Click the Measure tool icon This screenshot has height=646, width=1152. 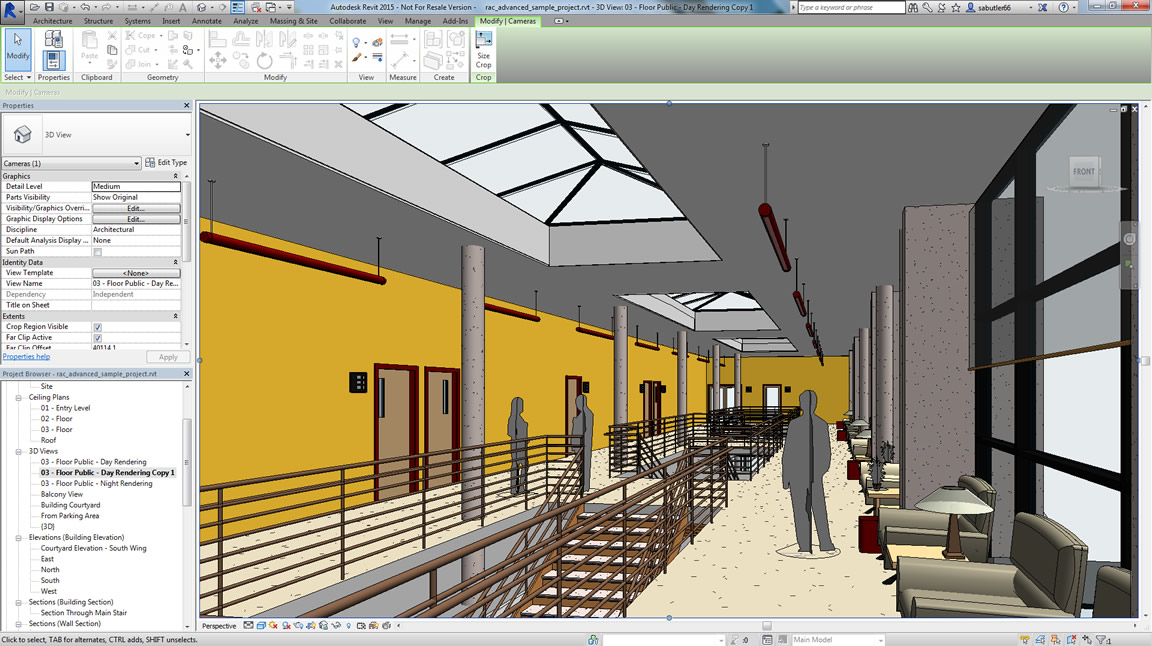(x=401, y=41)
